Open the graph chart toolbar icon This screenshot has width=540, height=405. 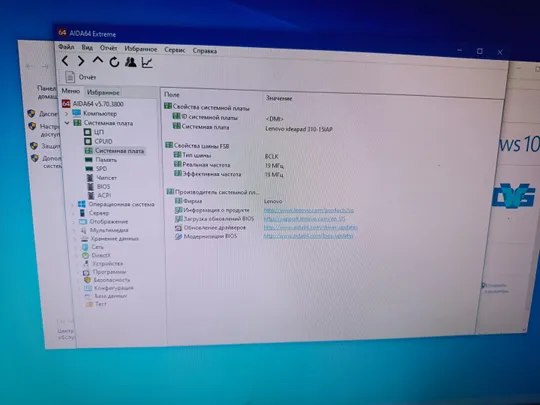tap(147, 63)
